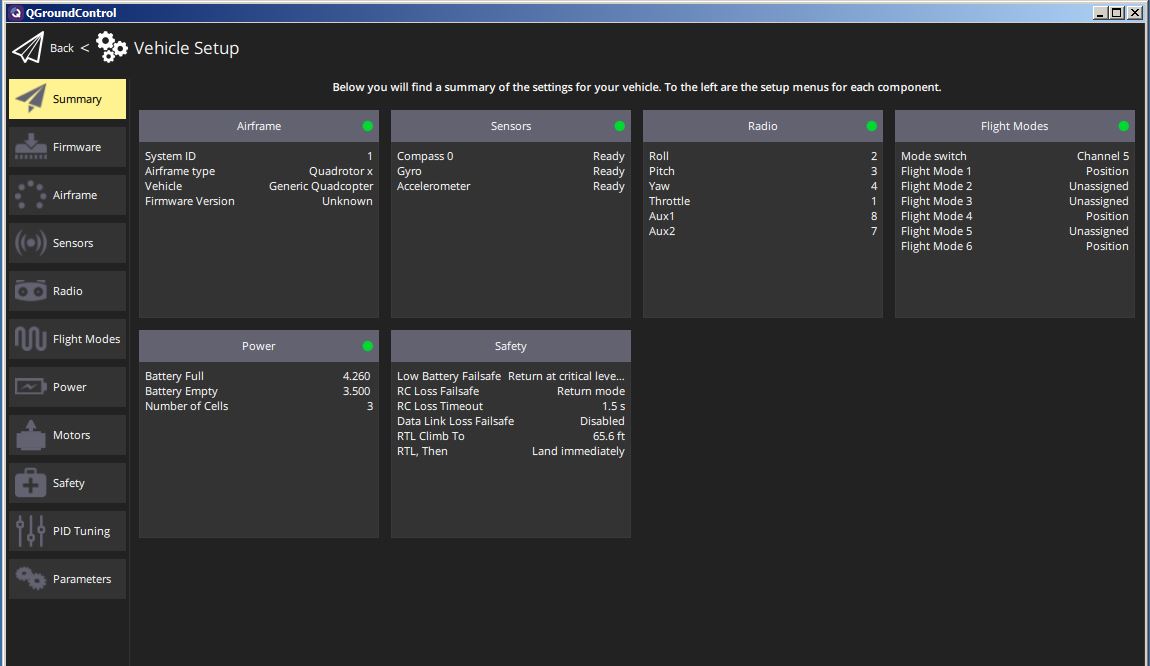Screen dimensions: 1150x666
Task: Click 'Mode switch' row label
Action: (934, 156)
